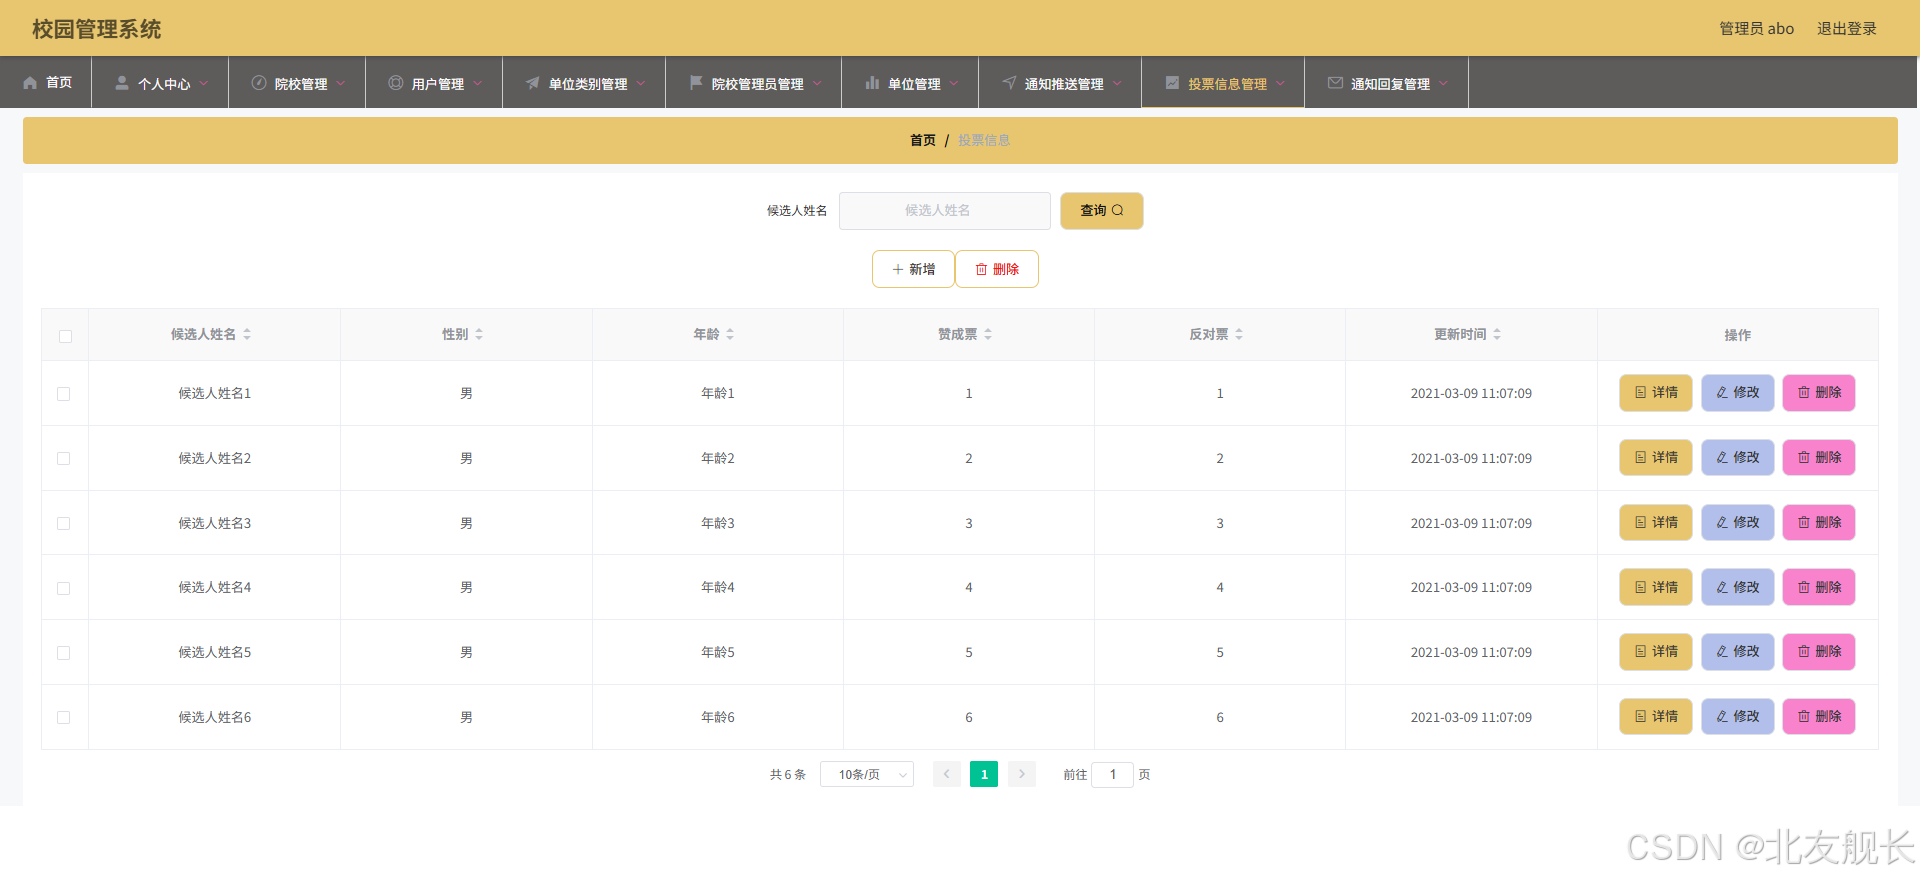Click 首页 in the breadcrumb
This screenshot has width=1920, height=879.
coord(923,140)
